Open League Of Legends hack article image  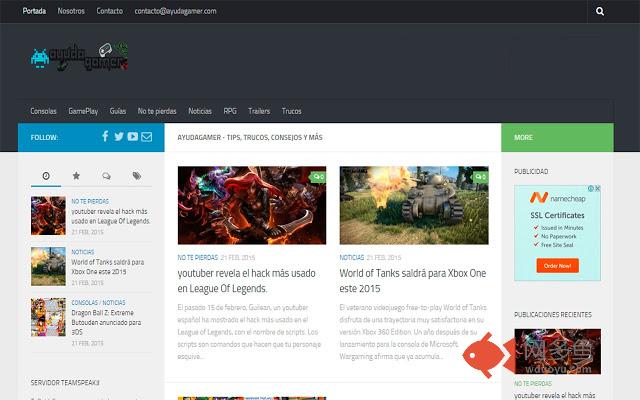pyautogui.click(x=252, y=205)
